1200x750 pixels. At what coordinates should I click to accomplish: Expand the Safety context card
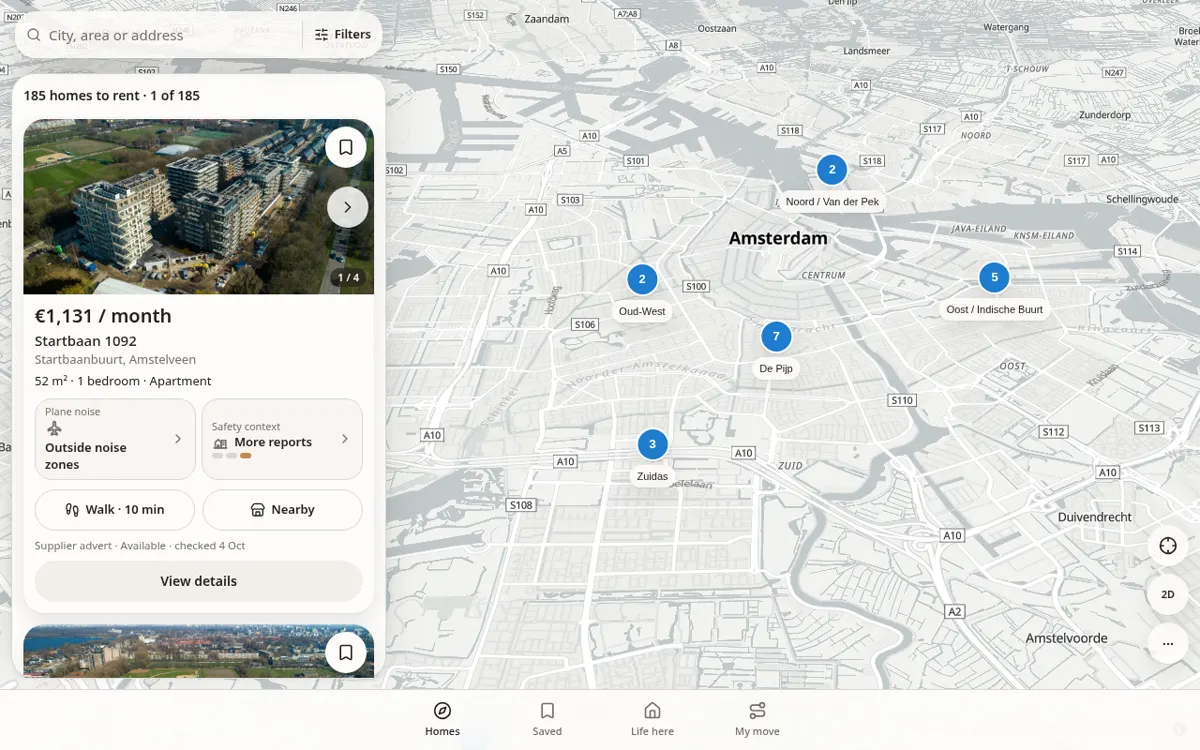(282, 439)
